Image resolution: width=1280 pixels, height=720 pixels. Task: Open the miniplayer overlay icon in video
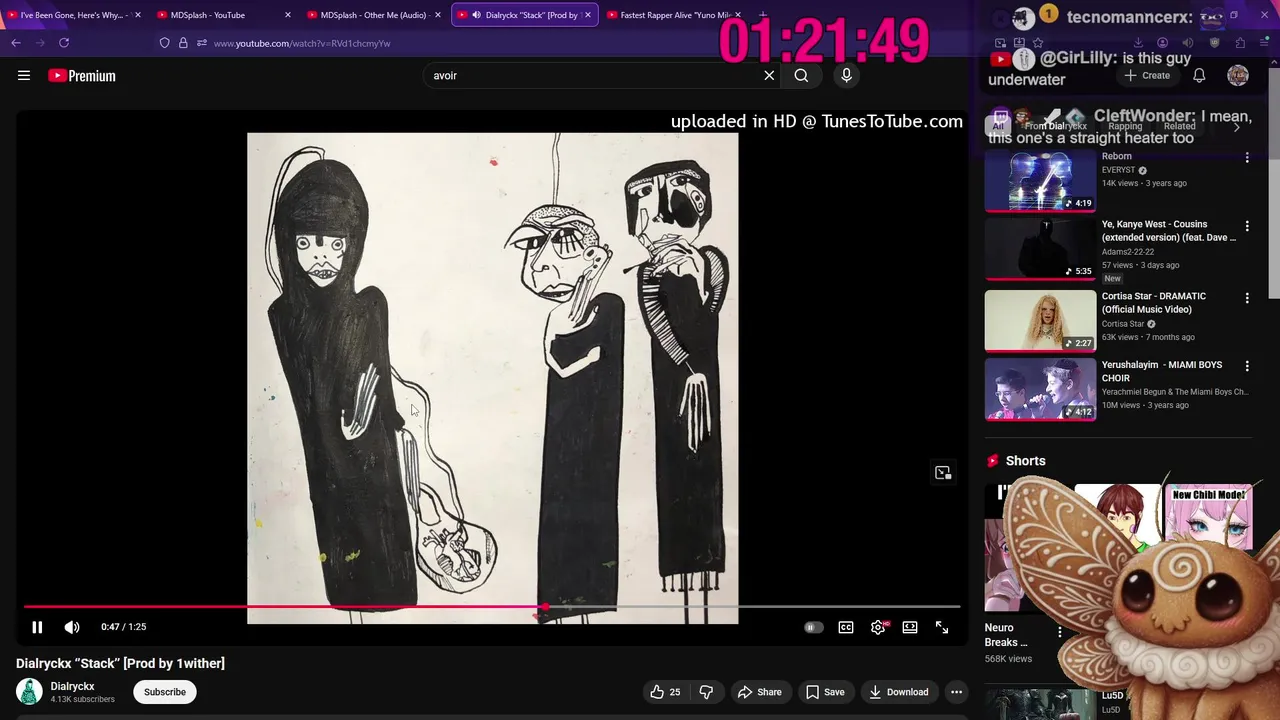tap(943, 473)
